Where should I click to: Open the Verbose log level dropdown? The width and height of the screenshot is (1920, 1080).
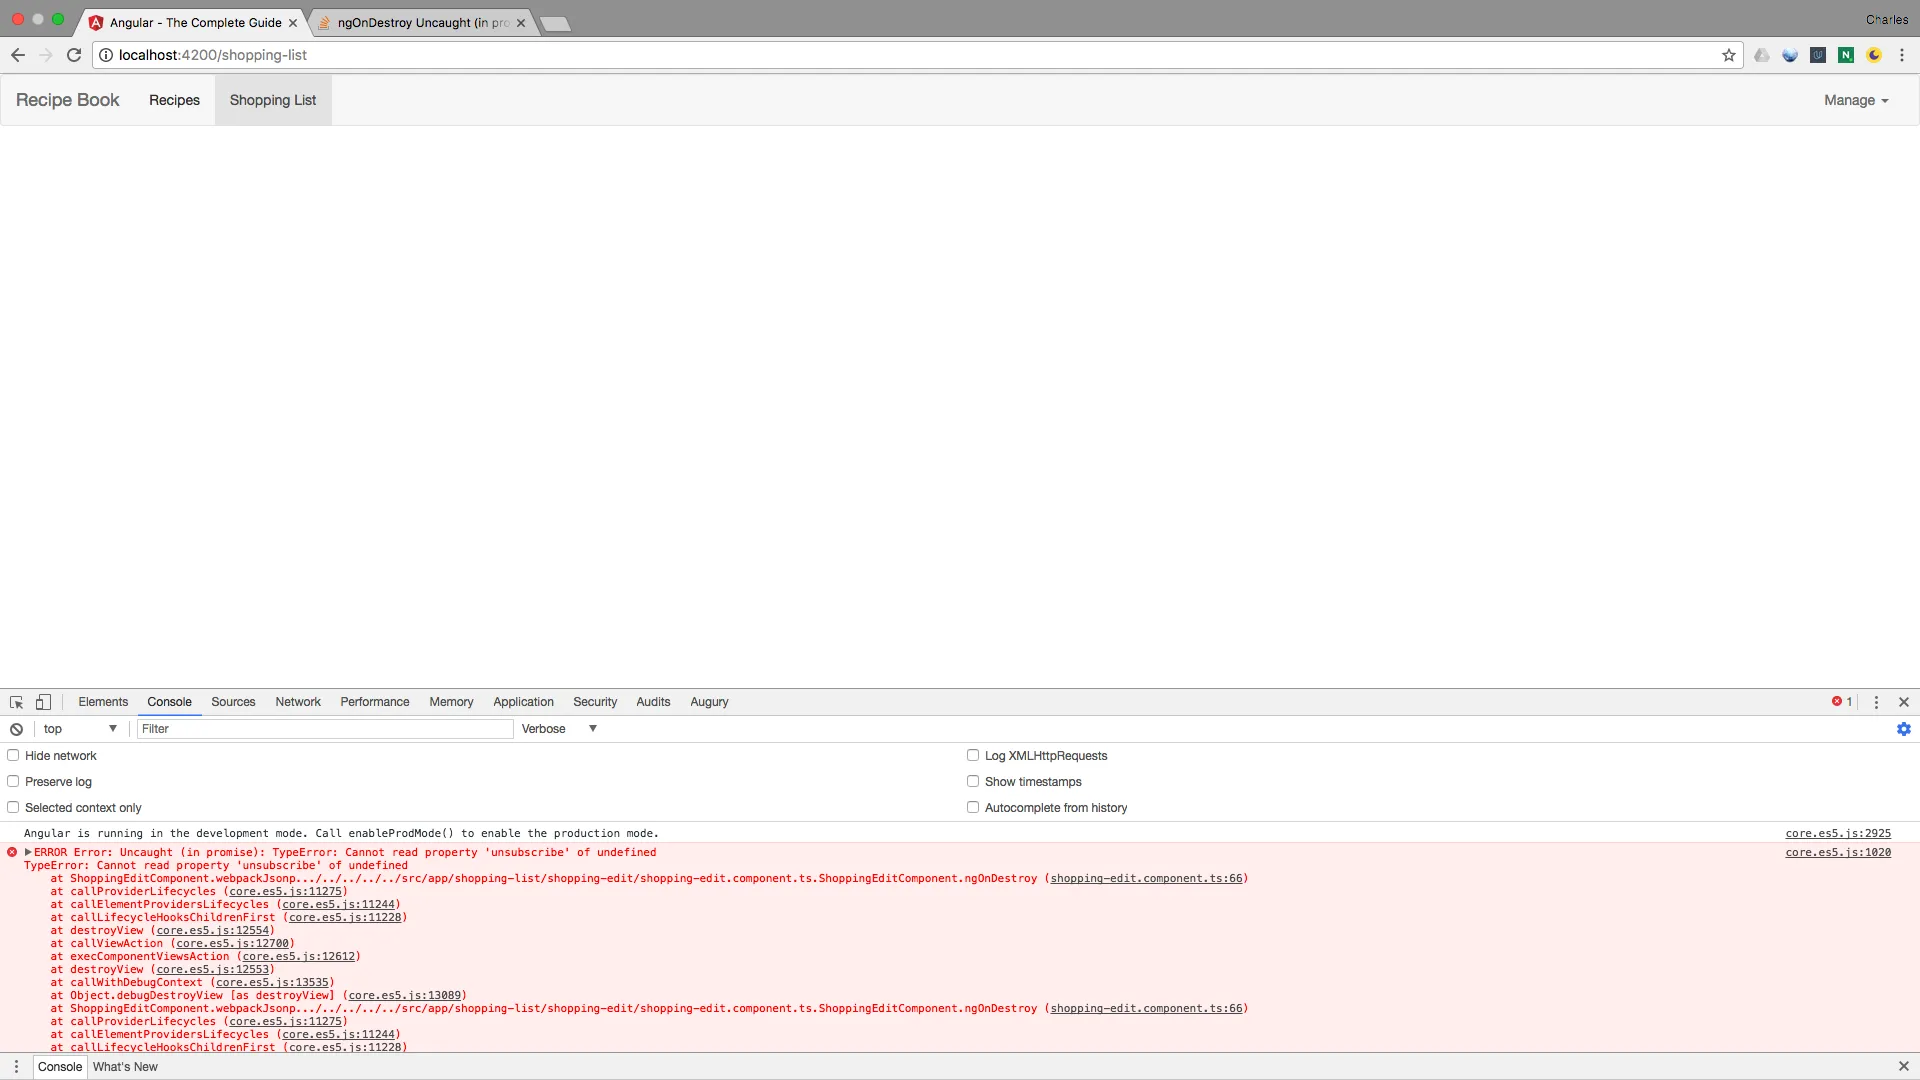coord(558,729)
